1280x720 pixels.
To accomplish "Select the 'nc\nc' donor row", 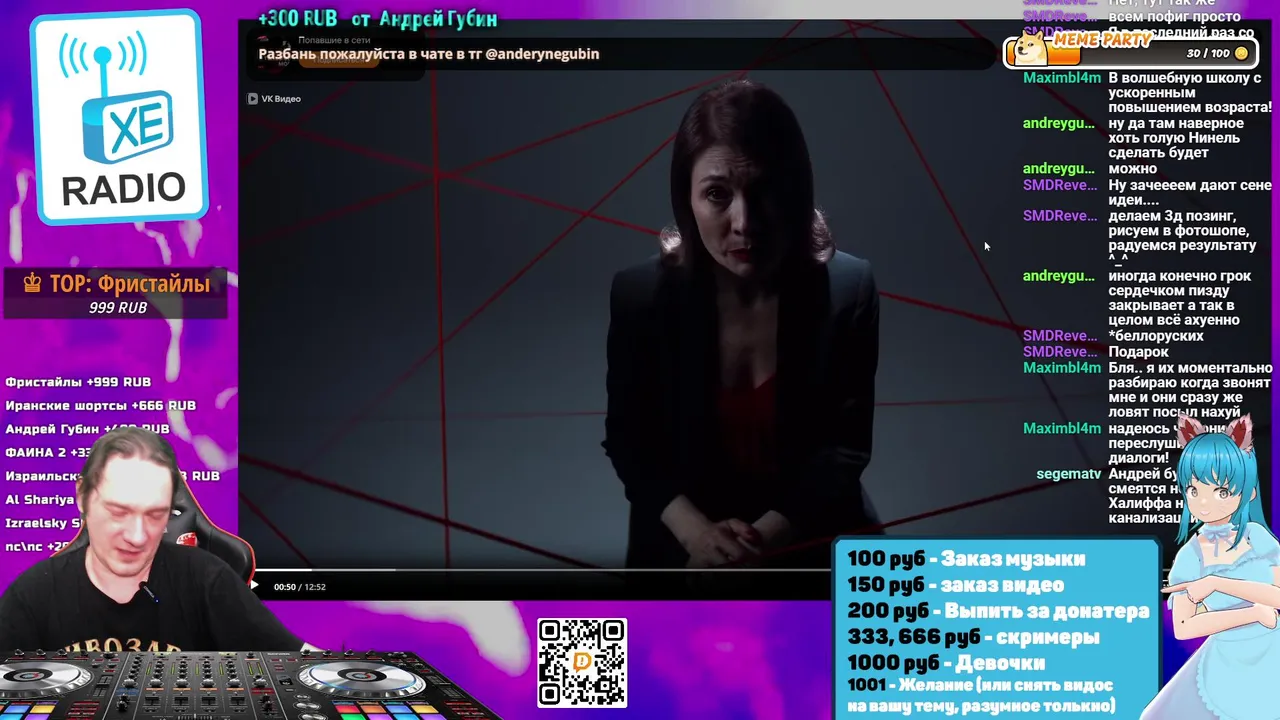I will pyautogui.click(x=38, y=546).
